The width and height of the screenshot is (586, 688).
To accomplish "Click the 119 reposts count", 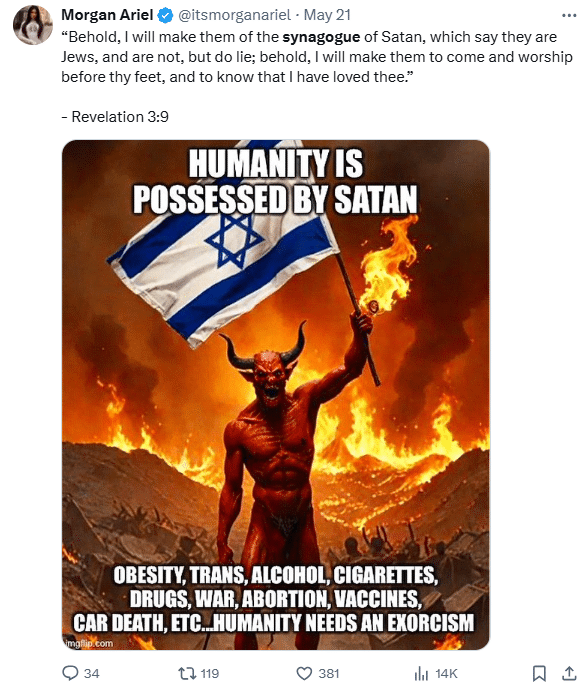I will pos(210,674).
